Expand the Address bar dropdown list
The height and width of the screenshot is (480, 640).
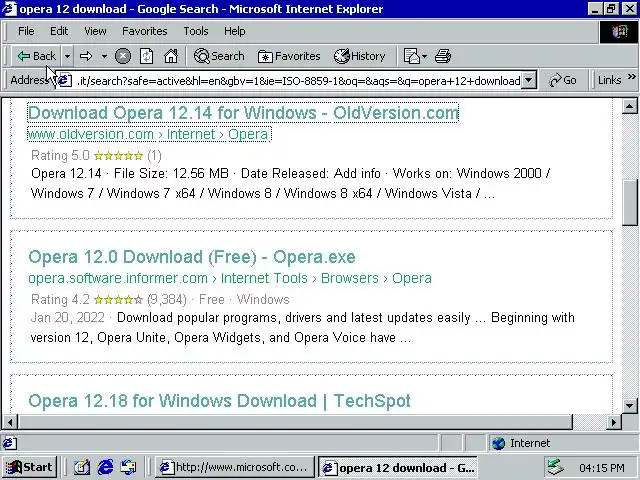pos(529,80)
